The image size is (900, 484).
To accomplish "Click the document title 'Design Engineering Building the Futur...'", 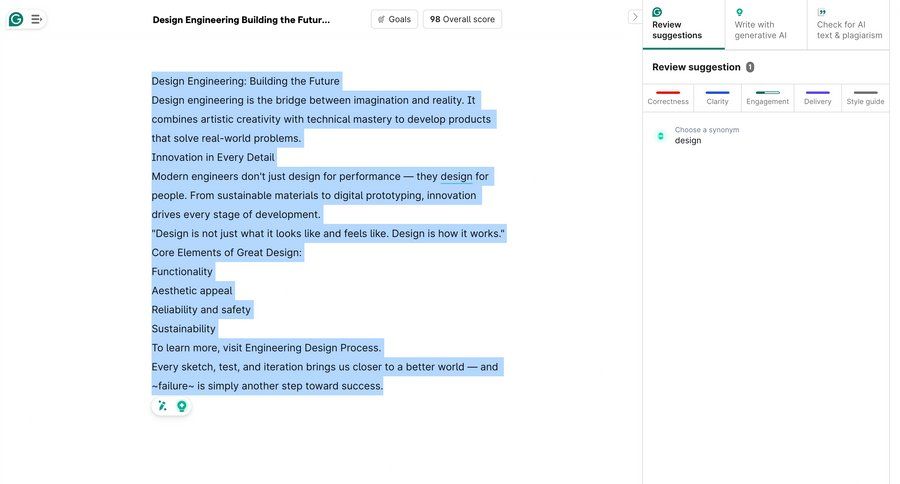I will 241,20.
